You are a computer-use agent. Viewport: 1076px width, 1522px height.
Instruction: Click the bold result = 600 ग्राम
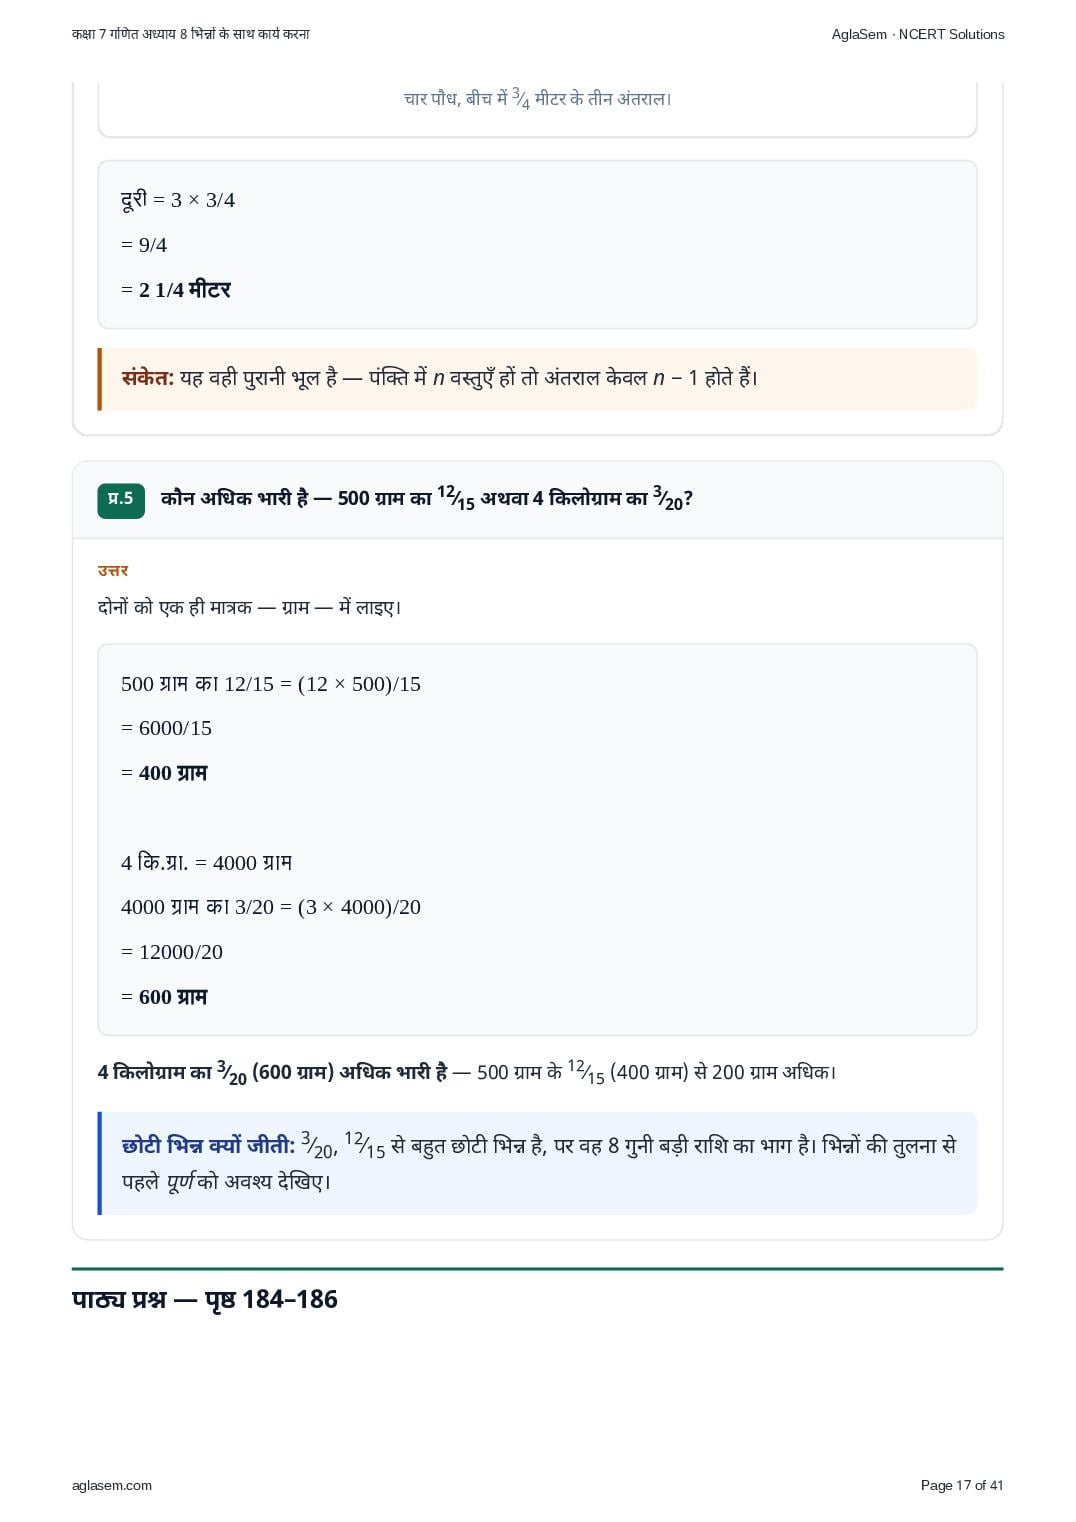pyautogui.click(x=164, y=997)
